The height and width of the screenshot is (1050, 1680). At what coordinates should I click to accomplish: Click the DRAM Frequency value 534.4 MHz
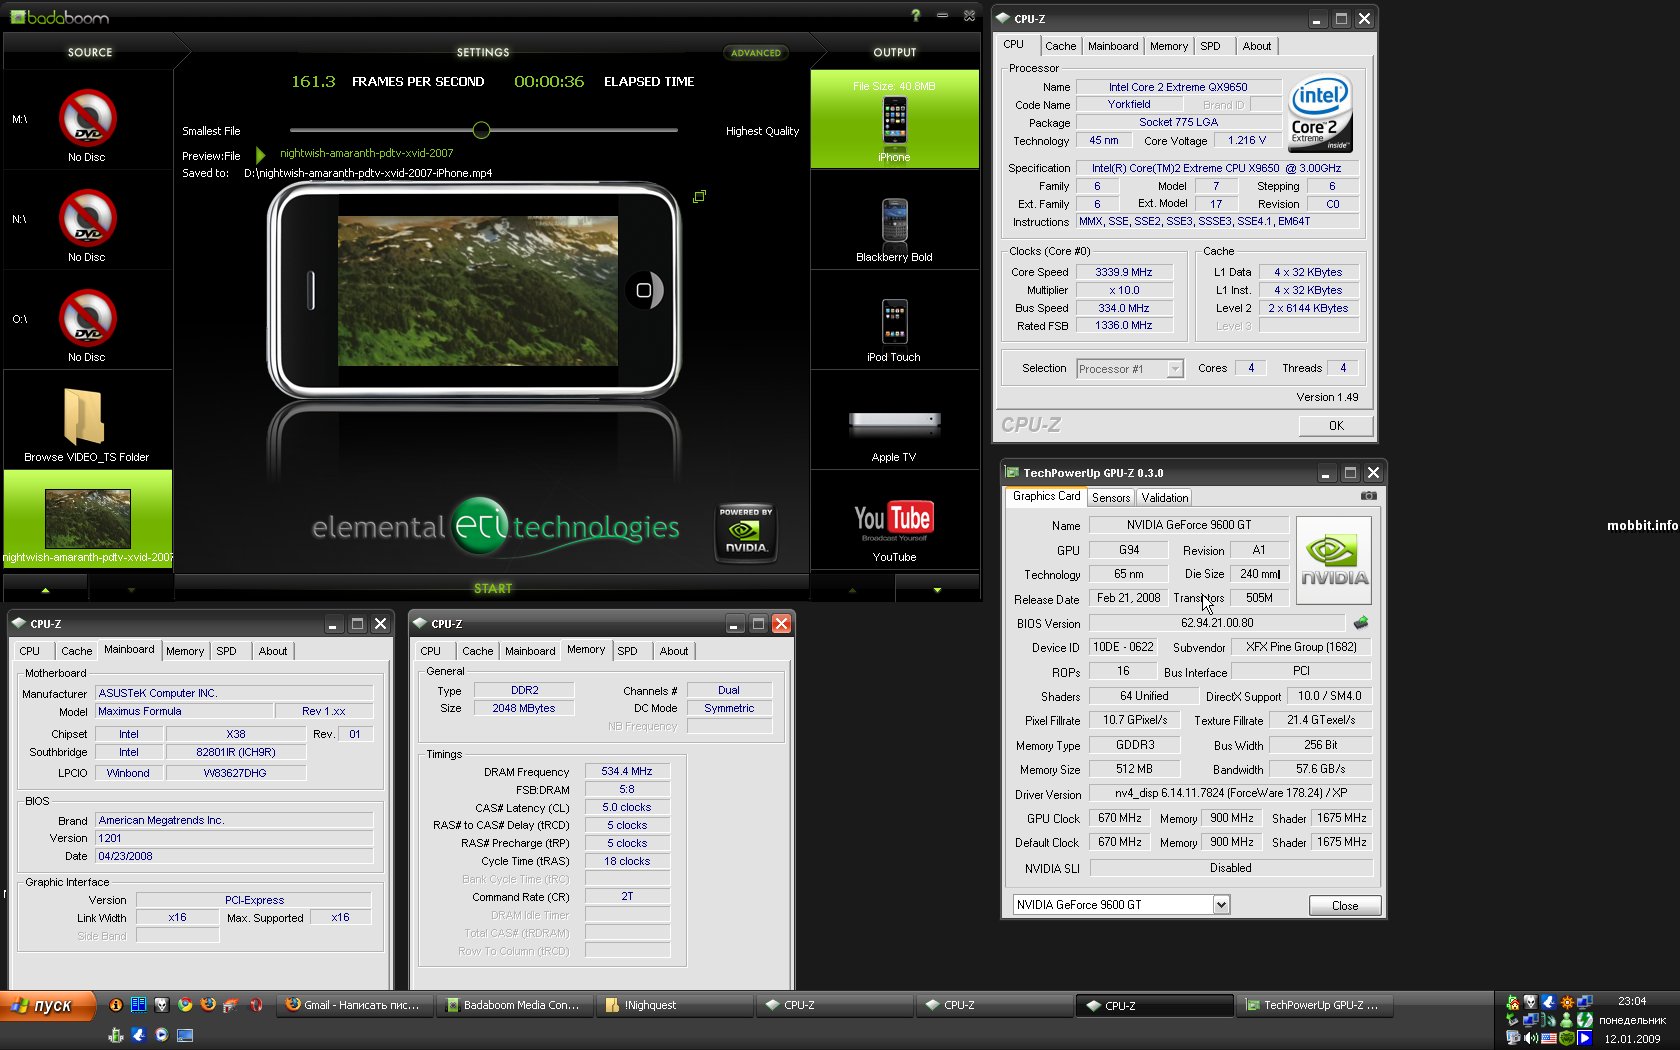click(x=627, y=772)
